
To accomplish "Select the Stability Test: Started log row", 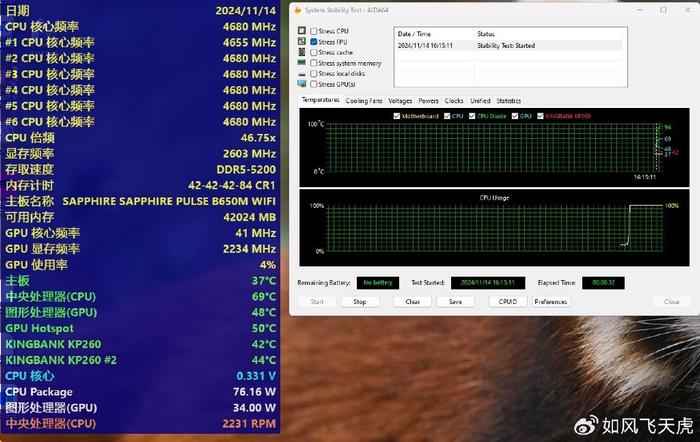I will [510, 46].
